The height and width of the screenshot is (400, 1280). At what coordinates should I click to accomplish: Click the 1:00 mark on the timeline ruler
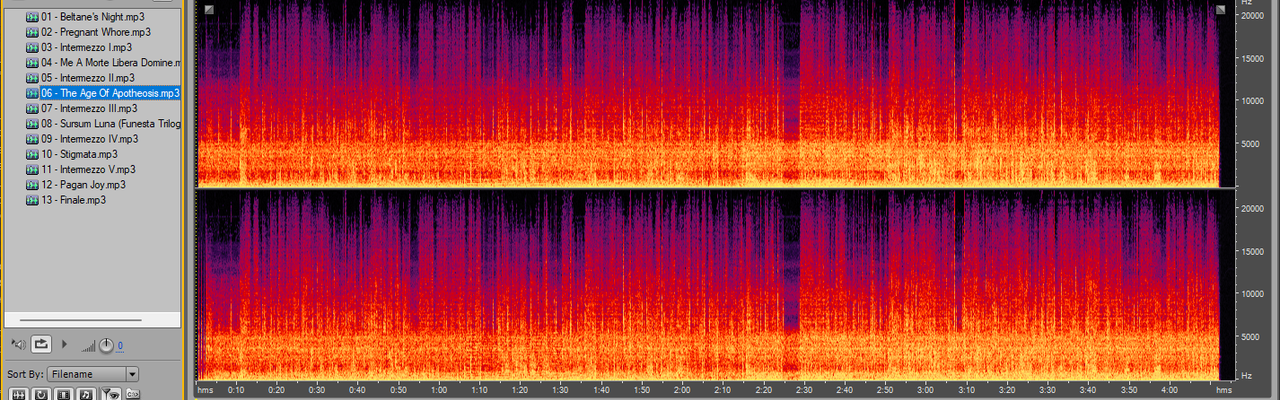[439, 390]
